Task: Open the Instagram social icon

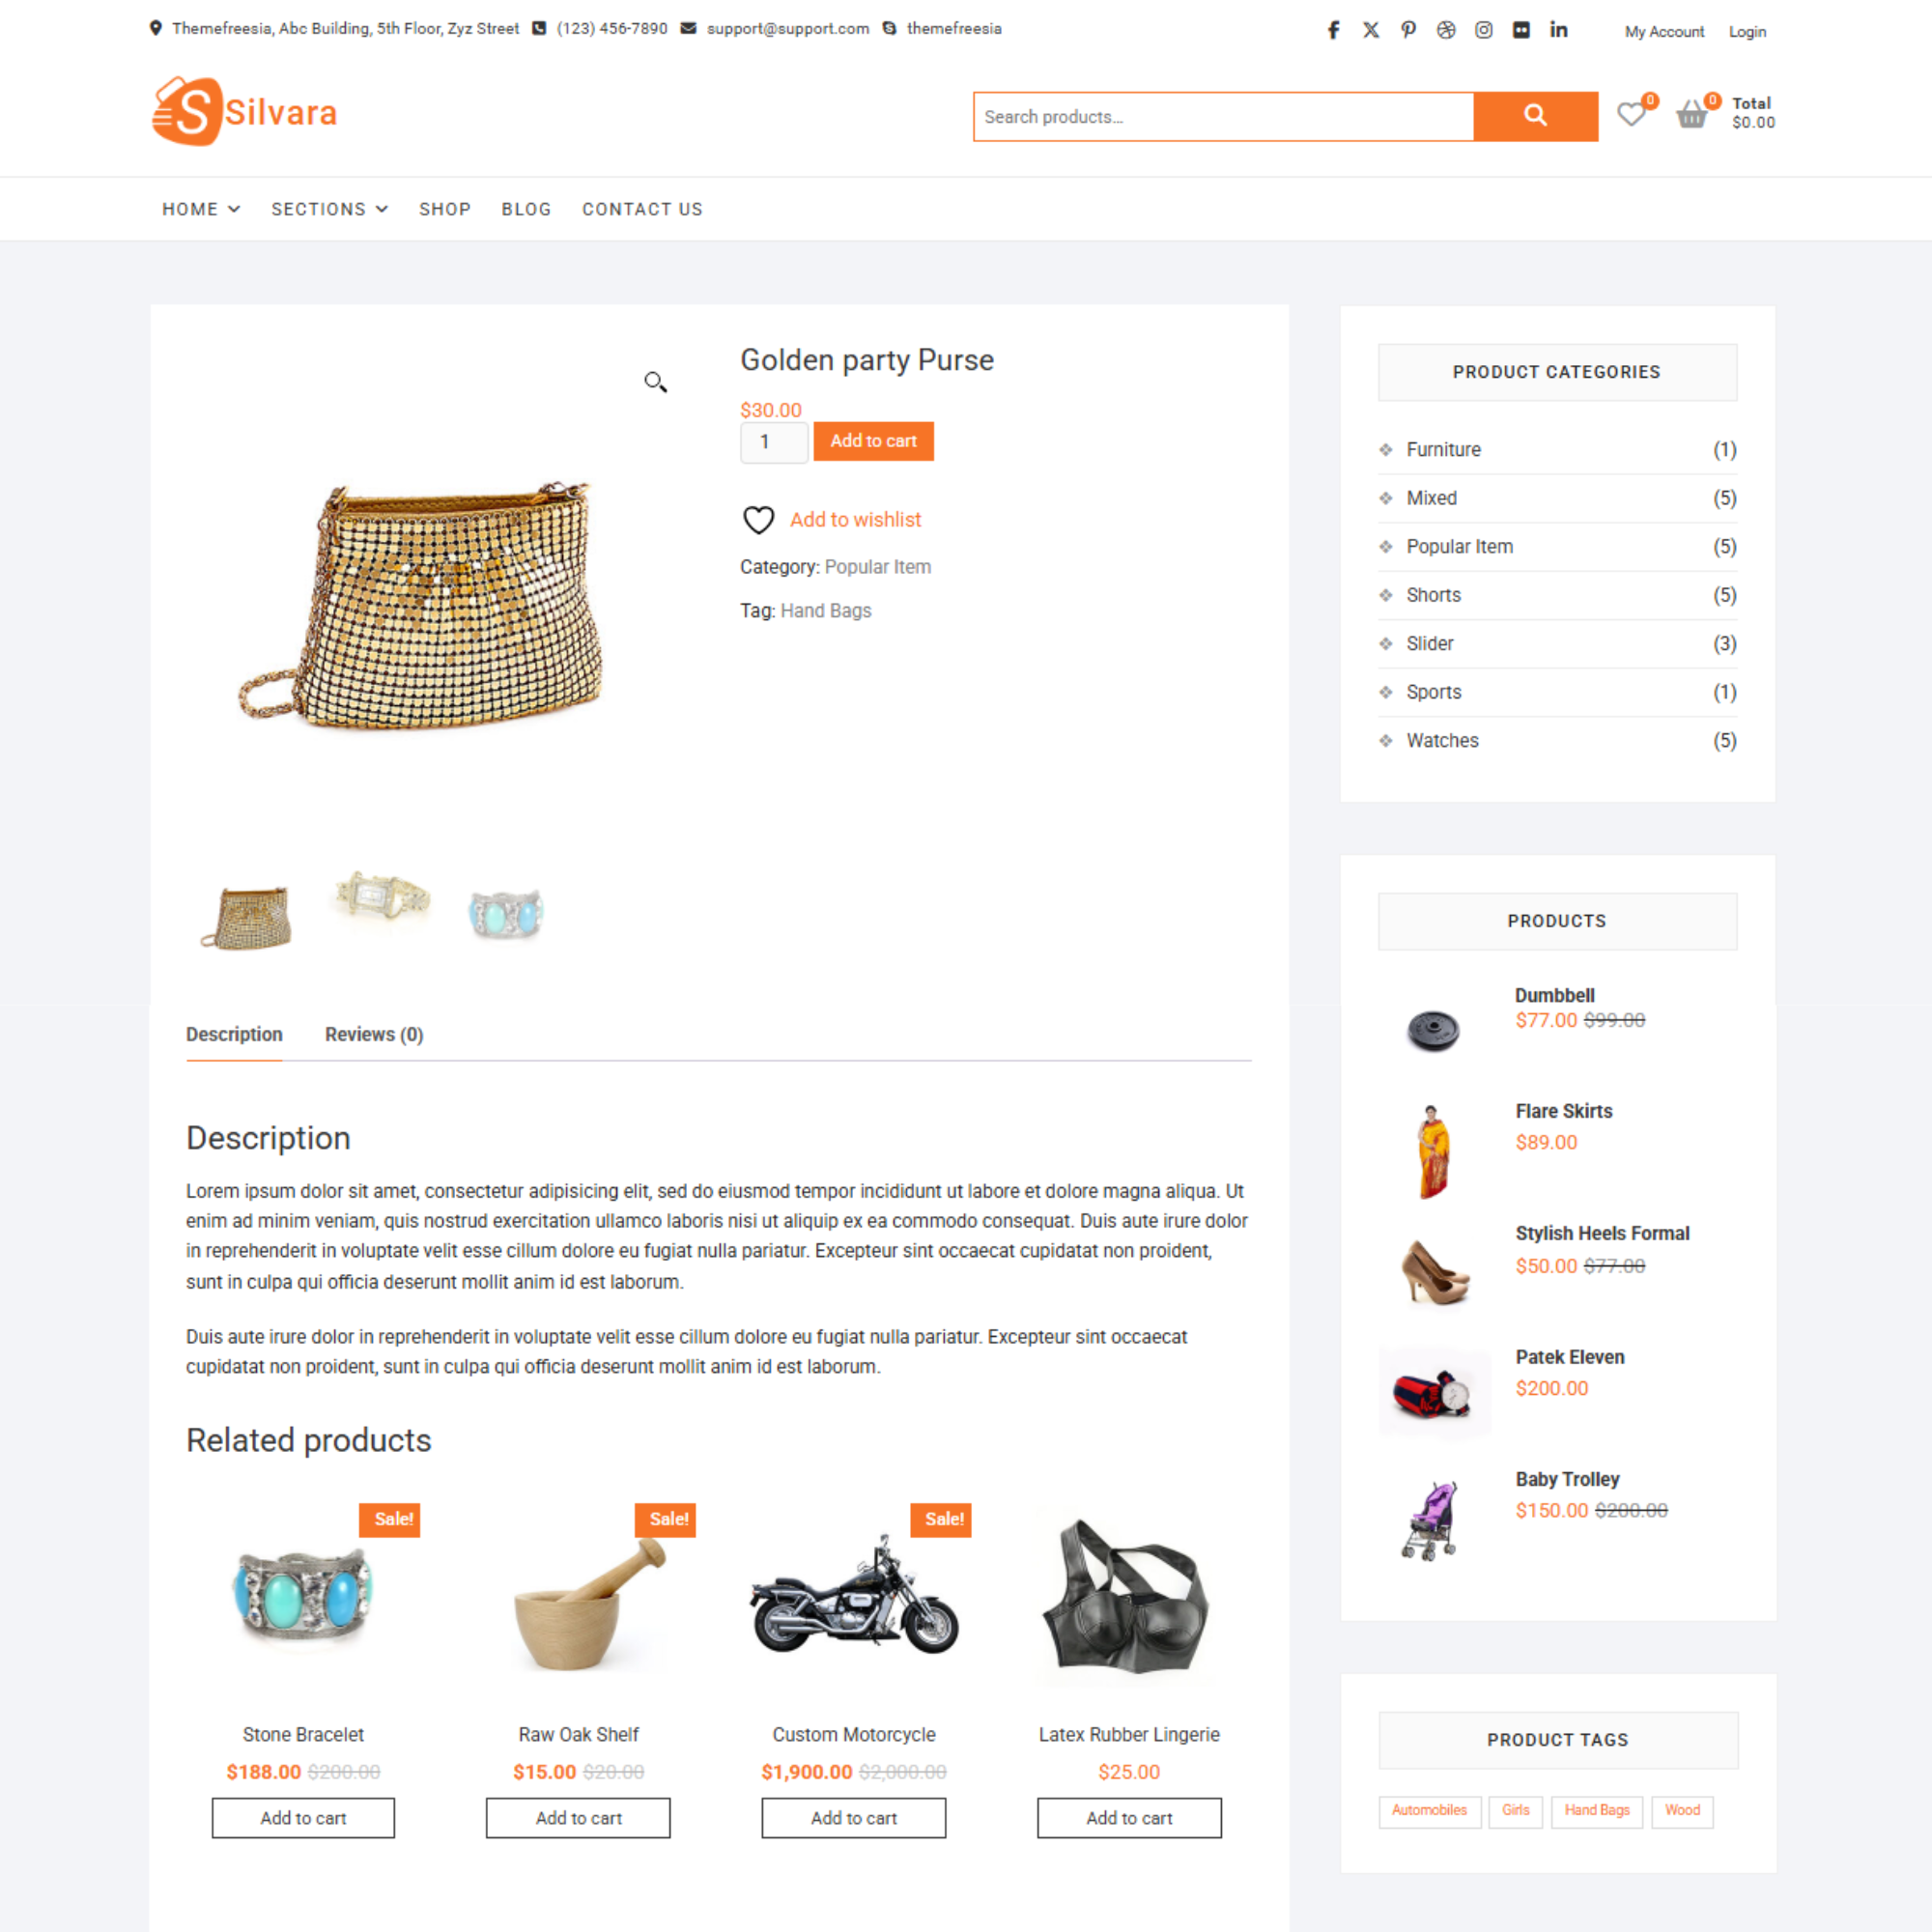Action: 1484,30
